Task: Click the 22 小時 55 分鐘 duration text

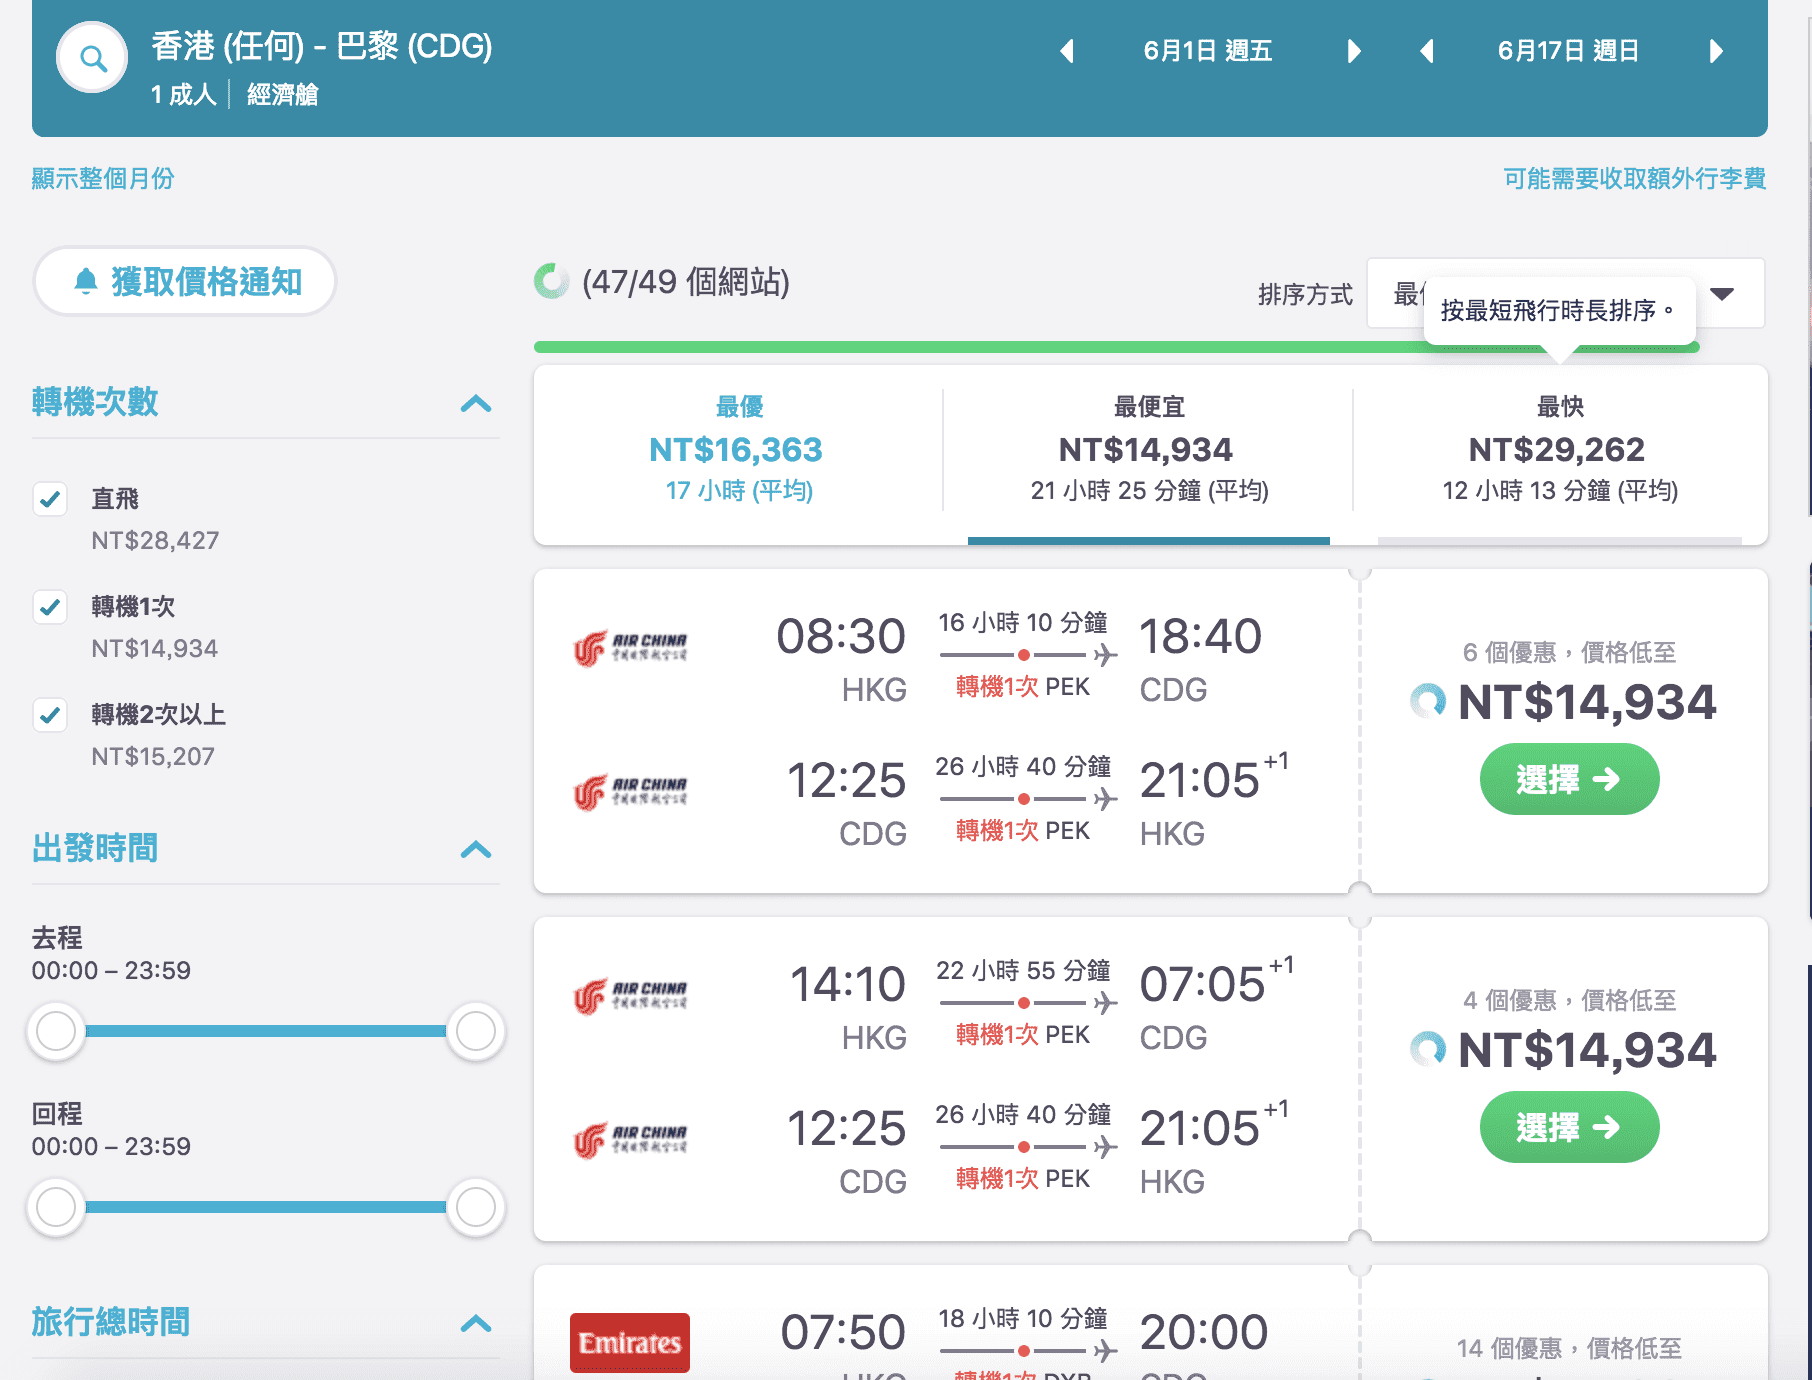Action: 1023,970
